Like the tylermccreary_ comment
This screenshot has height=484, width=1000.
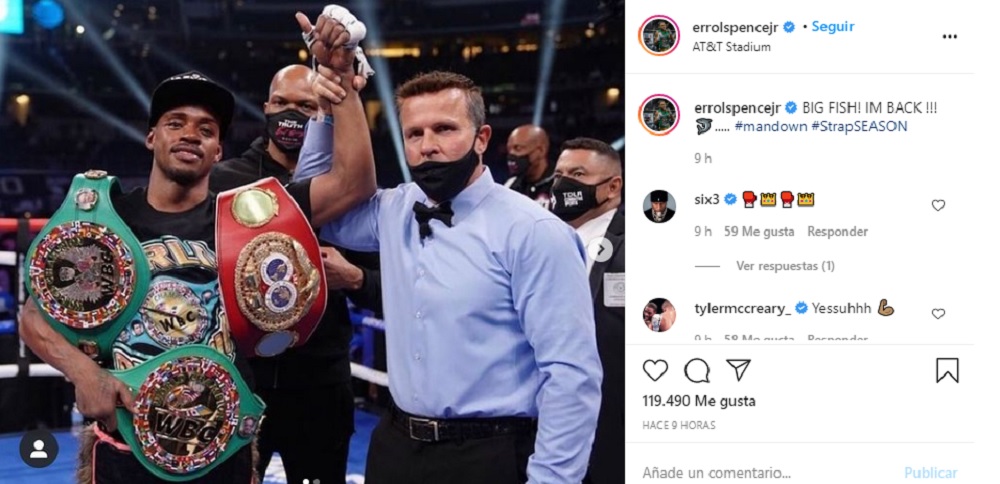938,314
